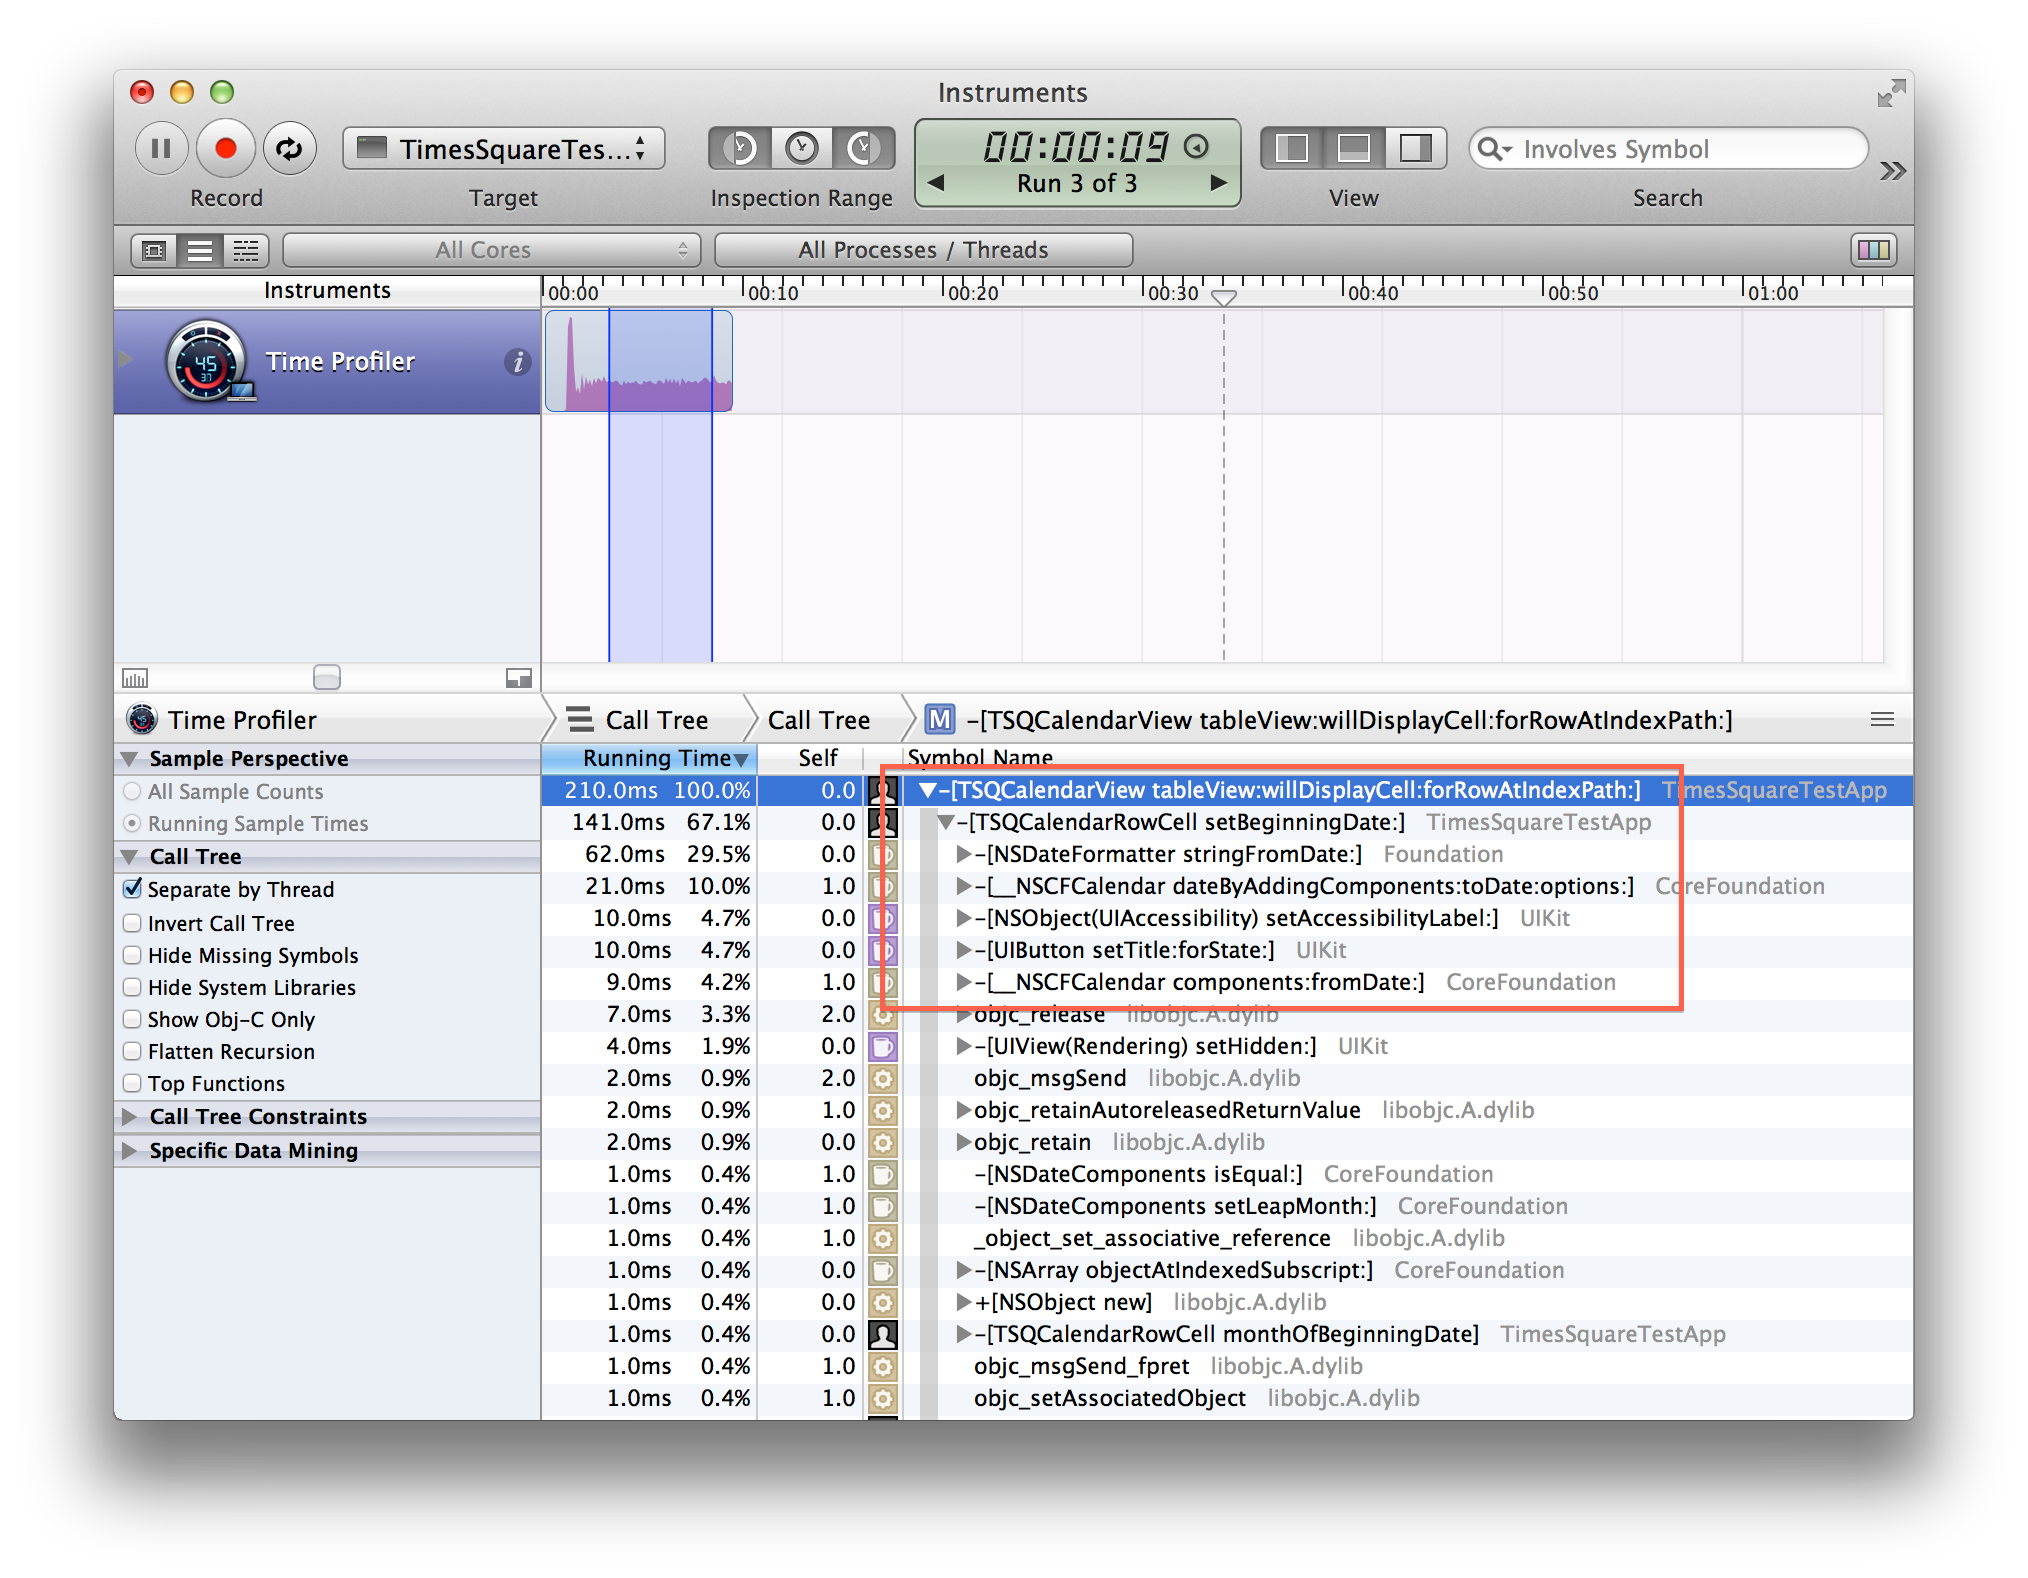2028x1578 pixels.
Task: Adjust the track zoom slider knob
Action: pyautogui.click(x=327, y=677)
